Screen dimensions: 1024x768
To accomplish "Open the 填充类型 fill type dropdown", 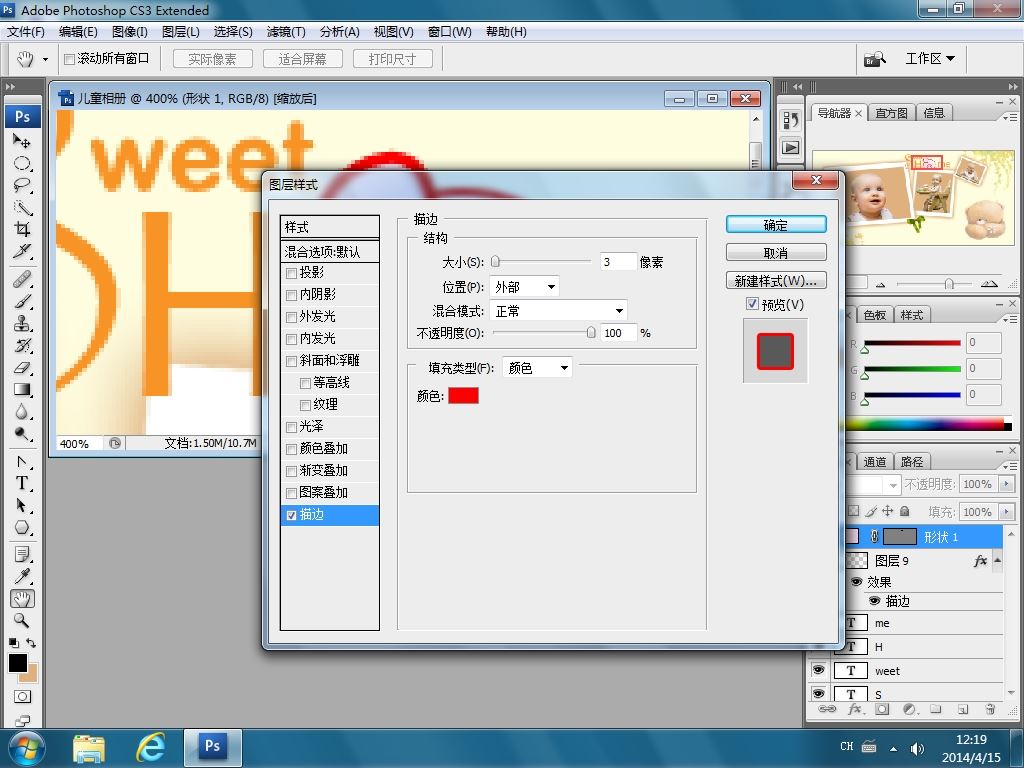I will point(537,368).
